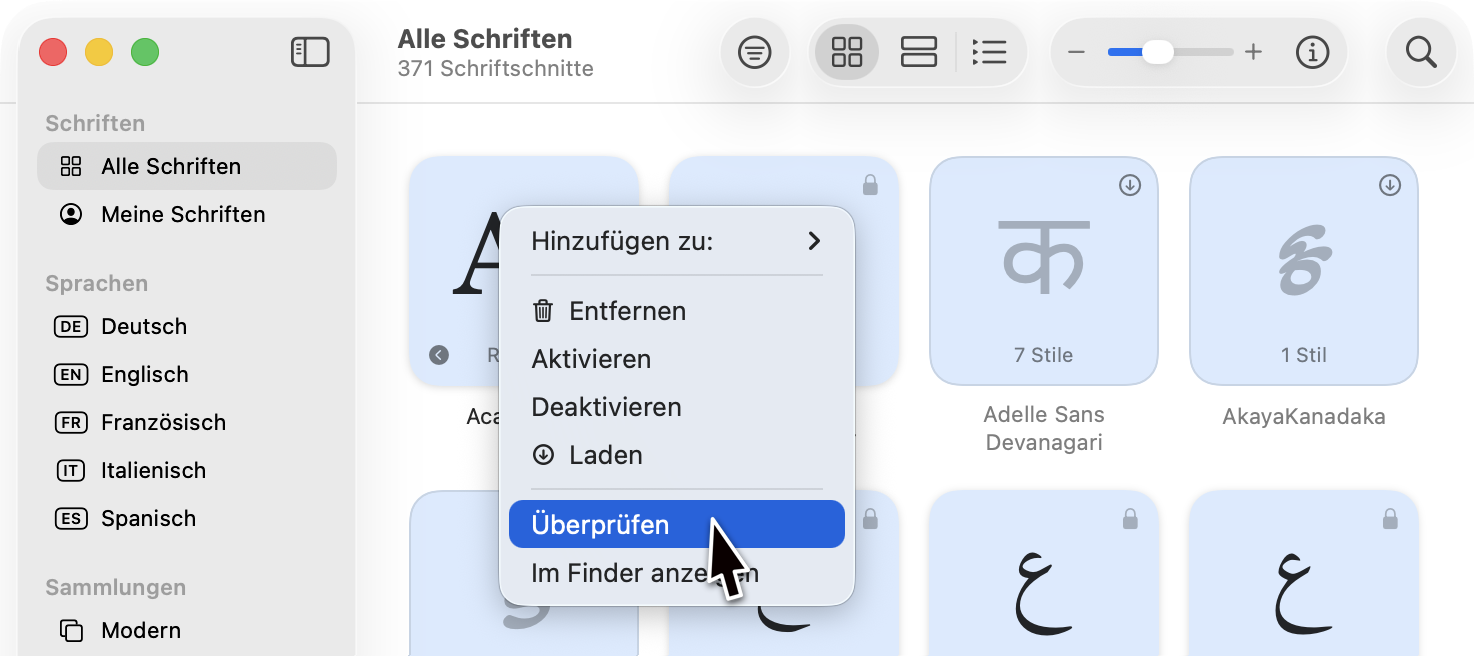Open the font filter options icon

coord(755,52)
